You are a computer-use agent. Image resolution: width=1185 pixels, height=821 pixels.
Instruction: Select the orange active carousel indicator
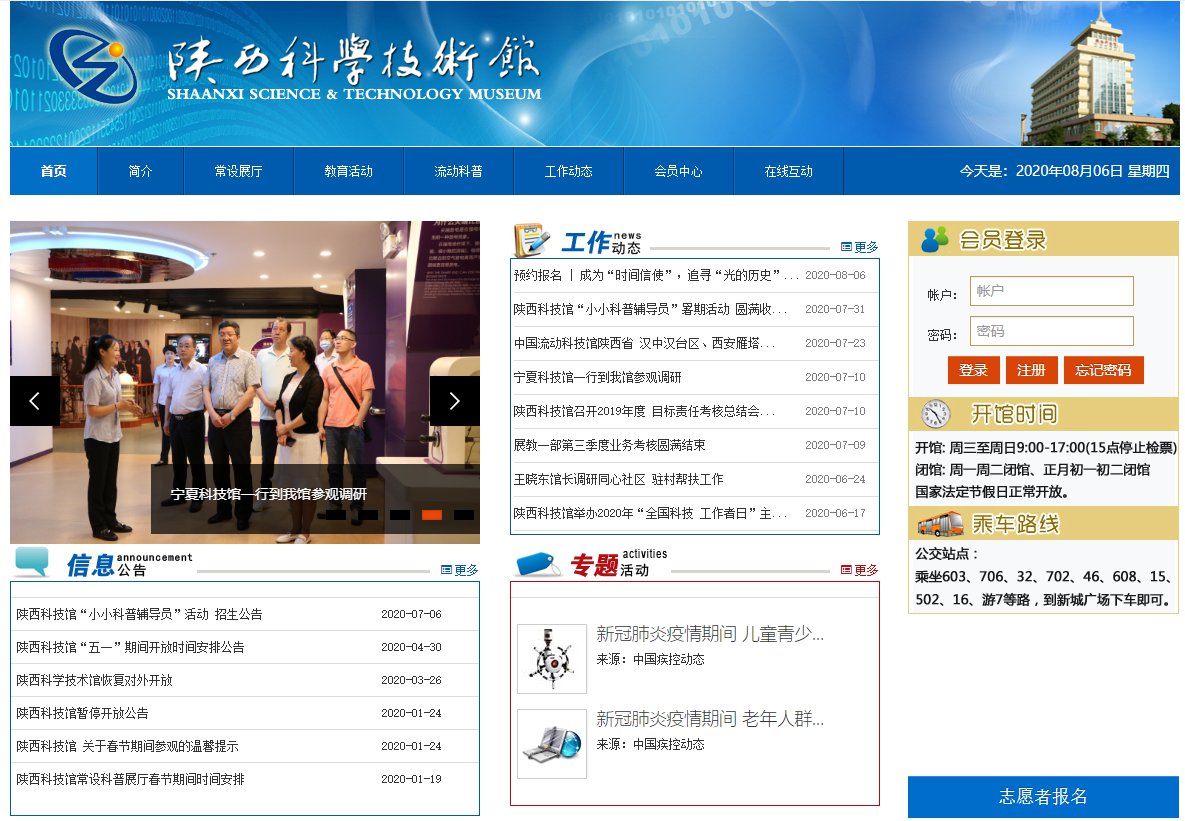coord(432,515)
